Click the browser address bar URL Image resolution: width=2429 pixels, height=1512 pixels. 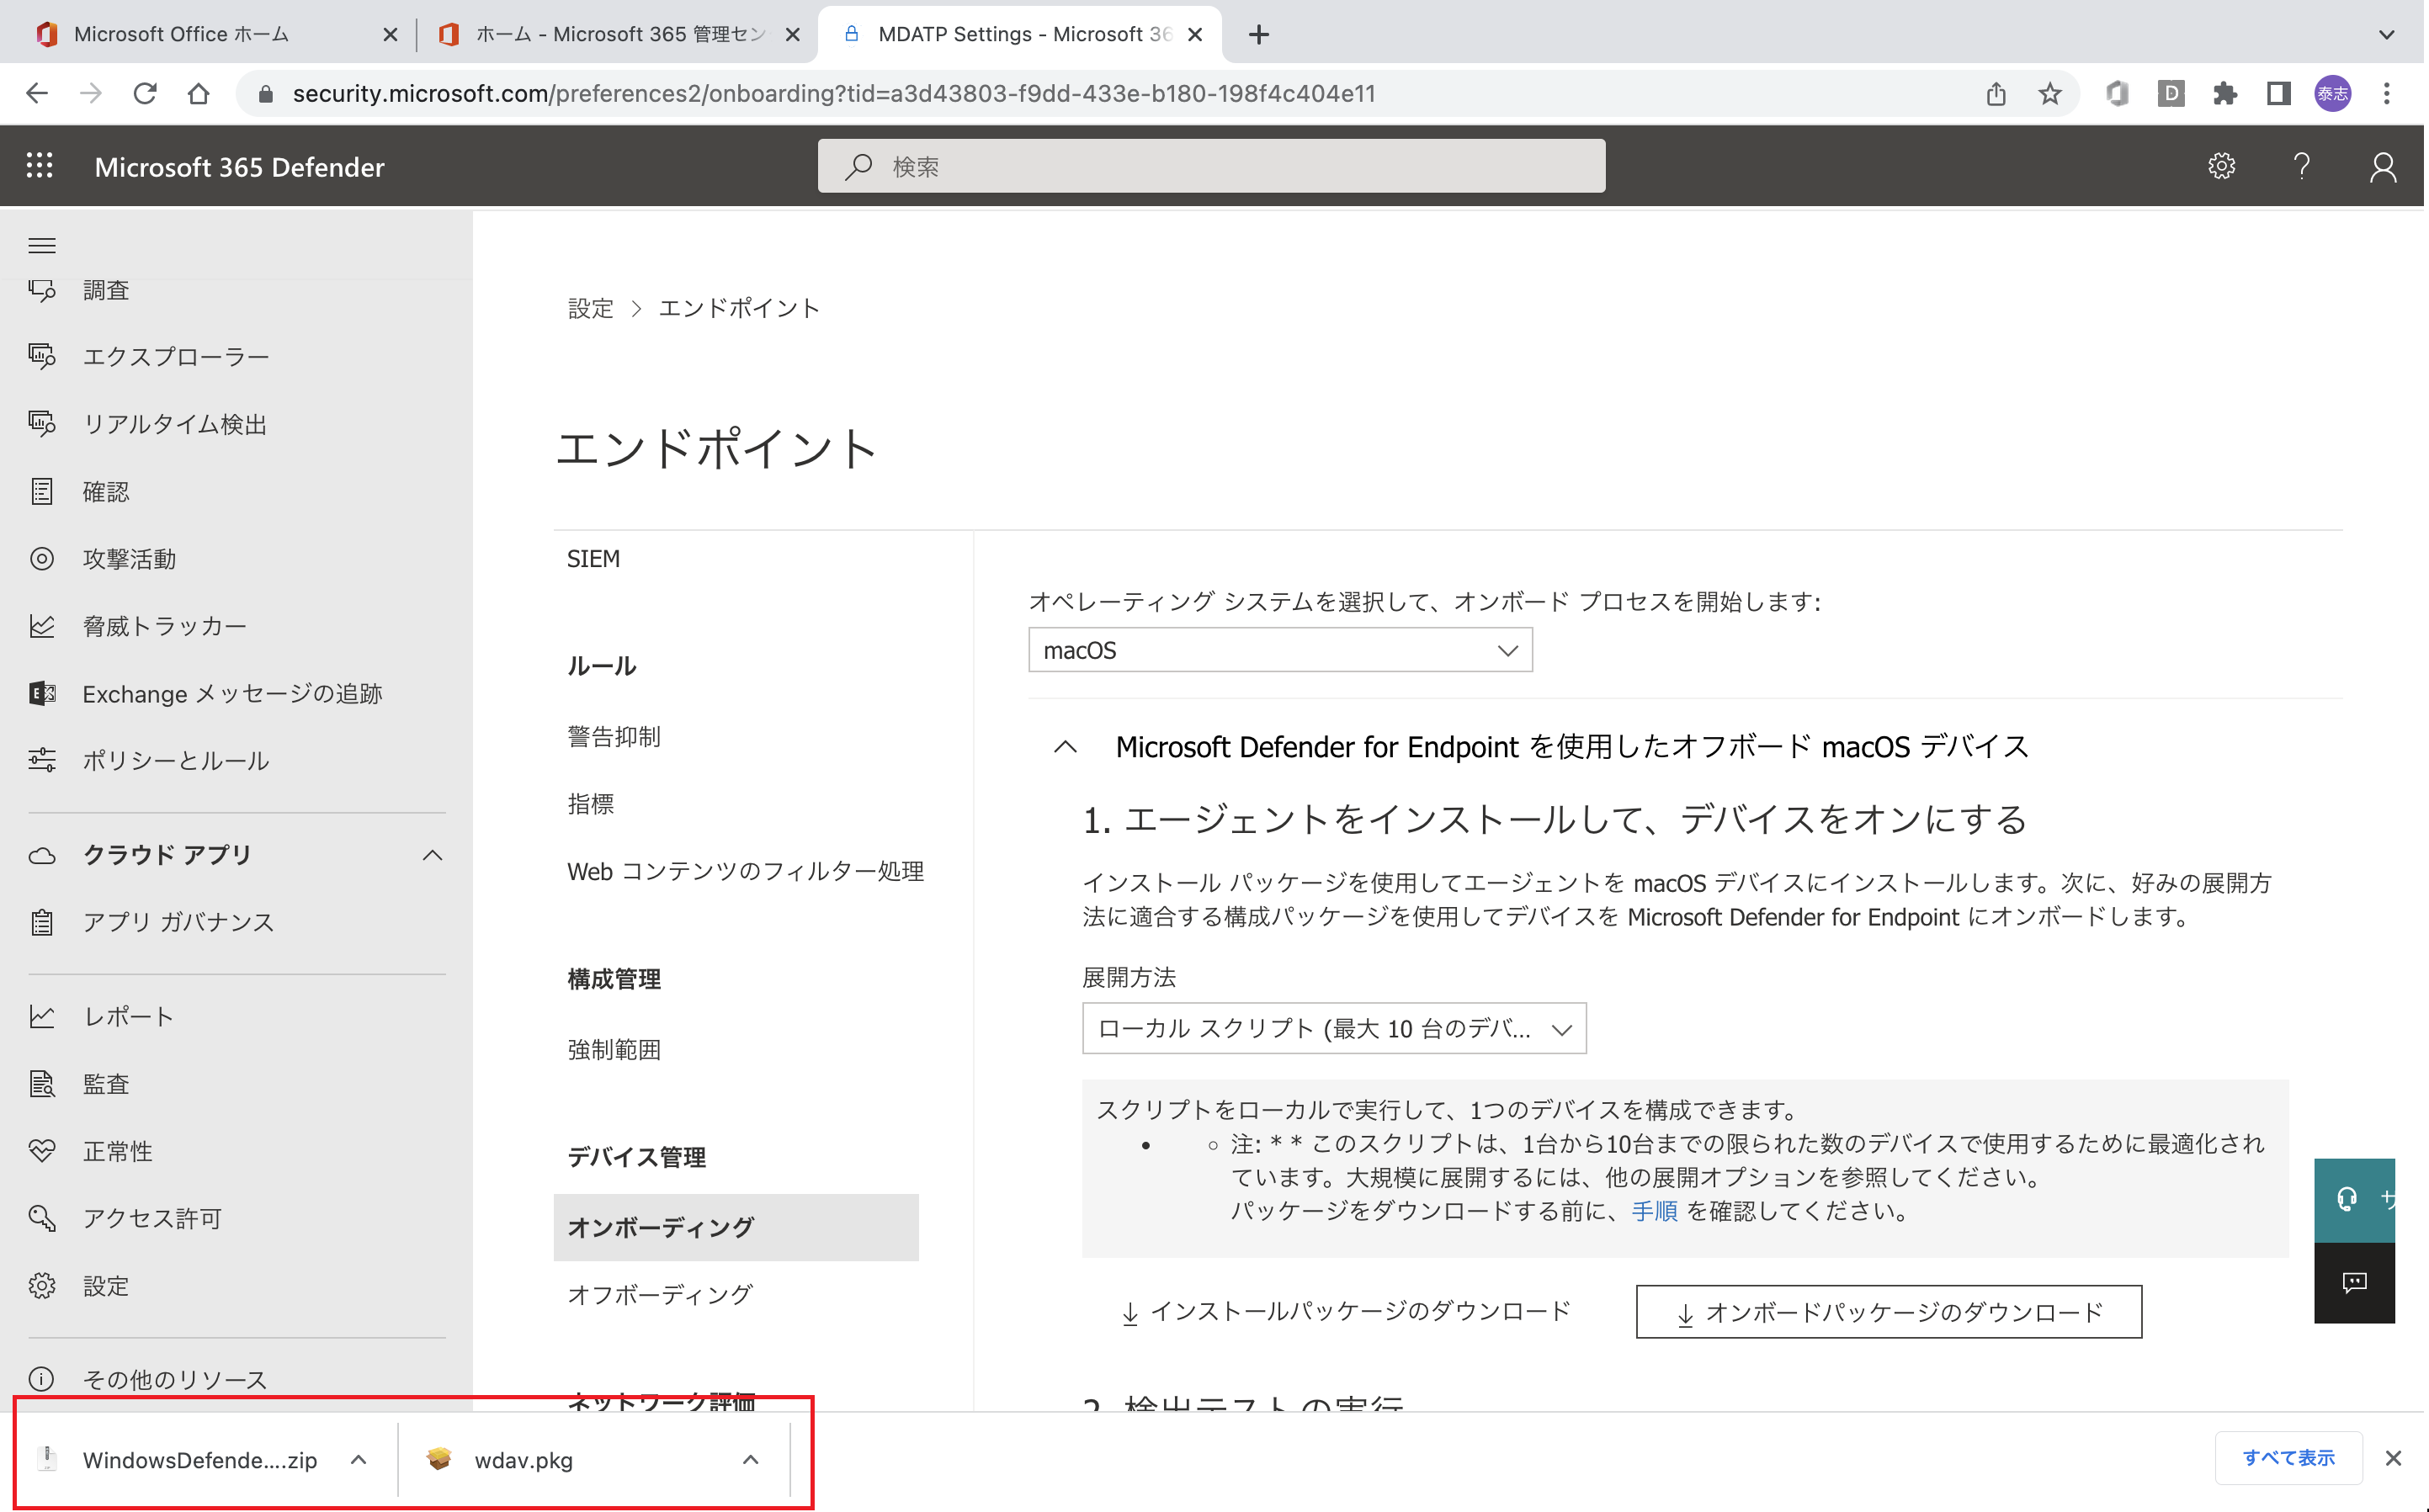(833, 94)
